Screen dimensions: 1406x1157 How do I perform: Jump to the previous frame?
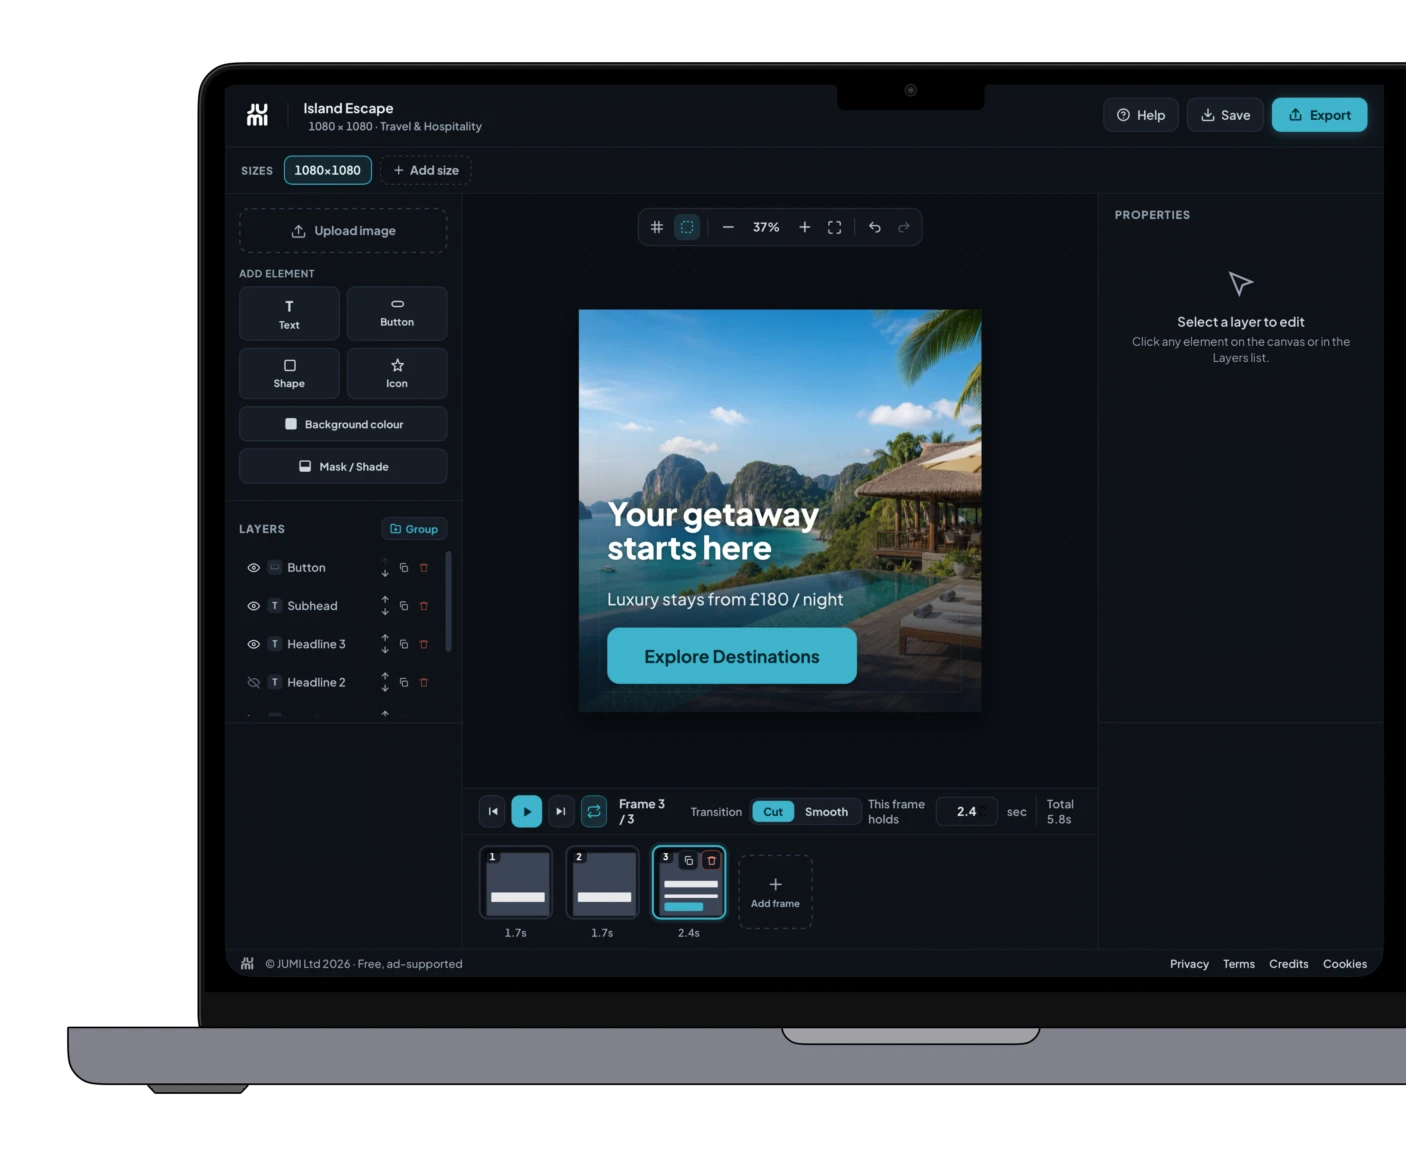pyautogui.click(x=493, y=811)
